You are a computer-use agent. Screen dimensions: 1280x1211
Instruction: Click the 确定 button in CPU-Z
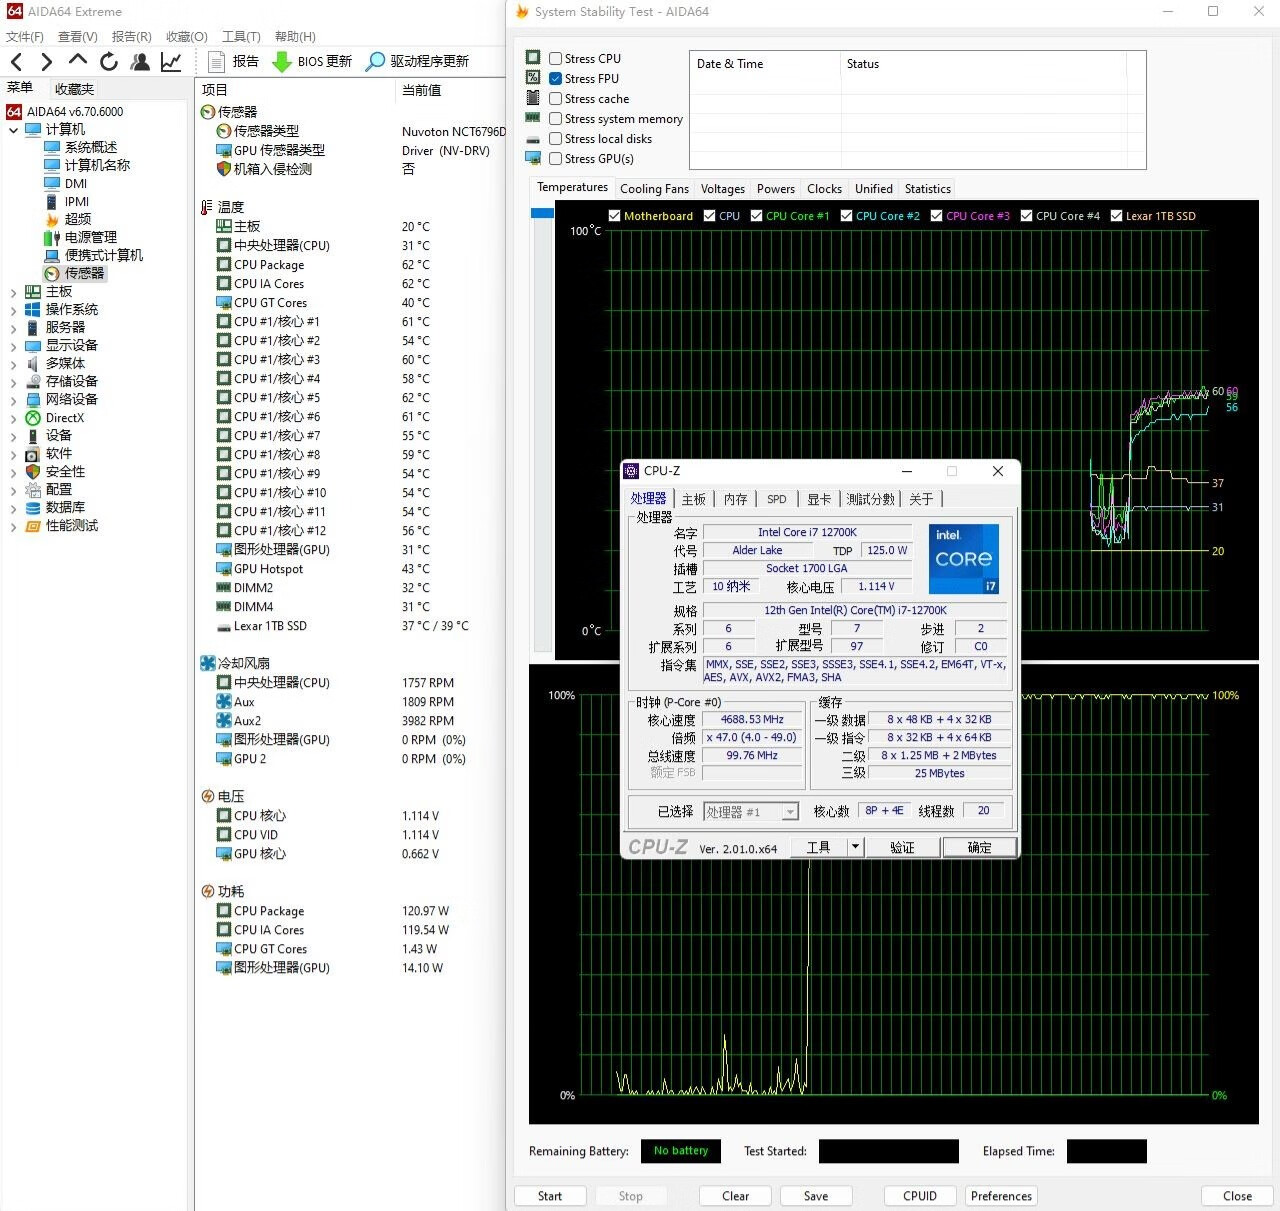point(980,847)
